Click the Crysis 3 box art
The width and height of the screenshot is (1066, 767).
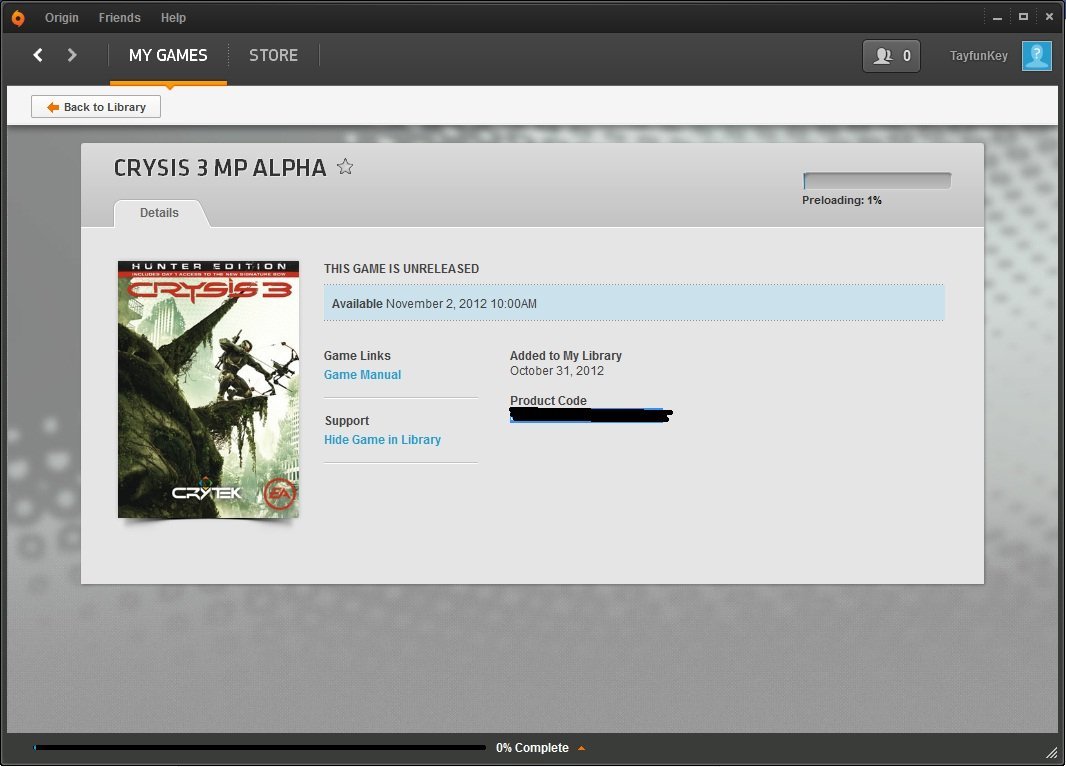point(208,390)
